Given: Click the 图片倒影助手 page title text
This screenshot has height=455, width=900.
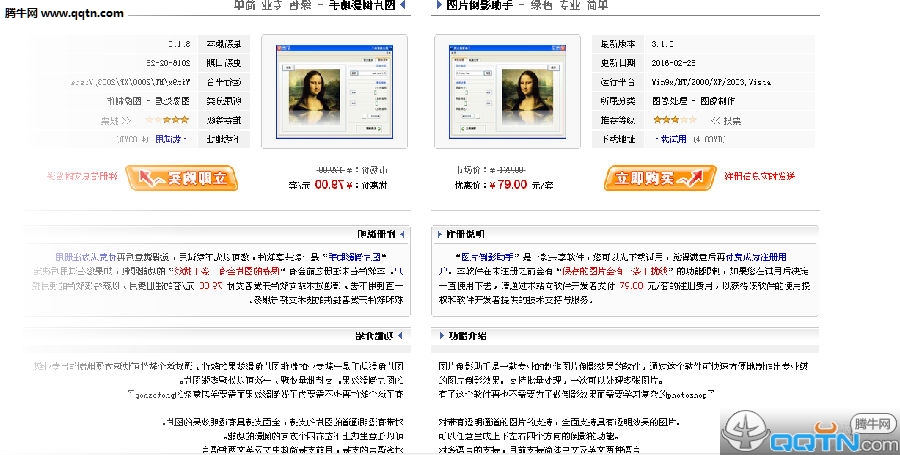Looking at the screenshot, I should point(479,5).
